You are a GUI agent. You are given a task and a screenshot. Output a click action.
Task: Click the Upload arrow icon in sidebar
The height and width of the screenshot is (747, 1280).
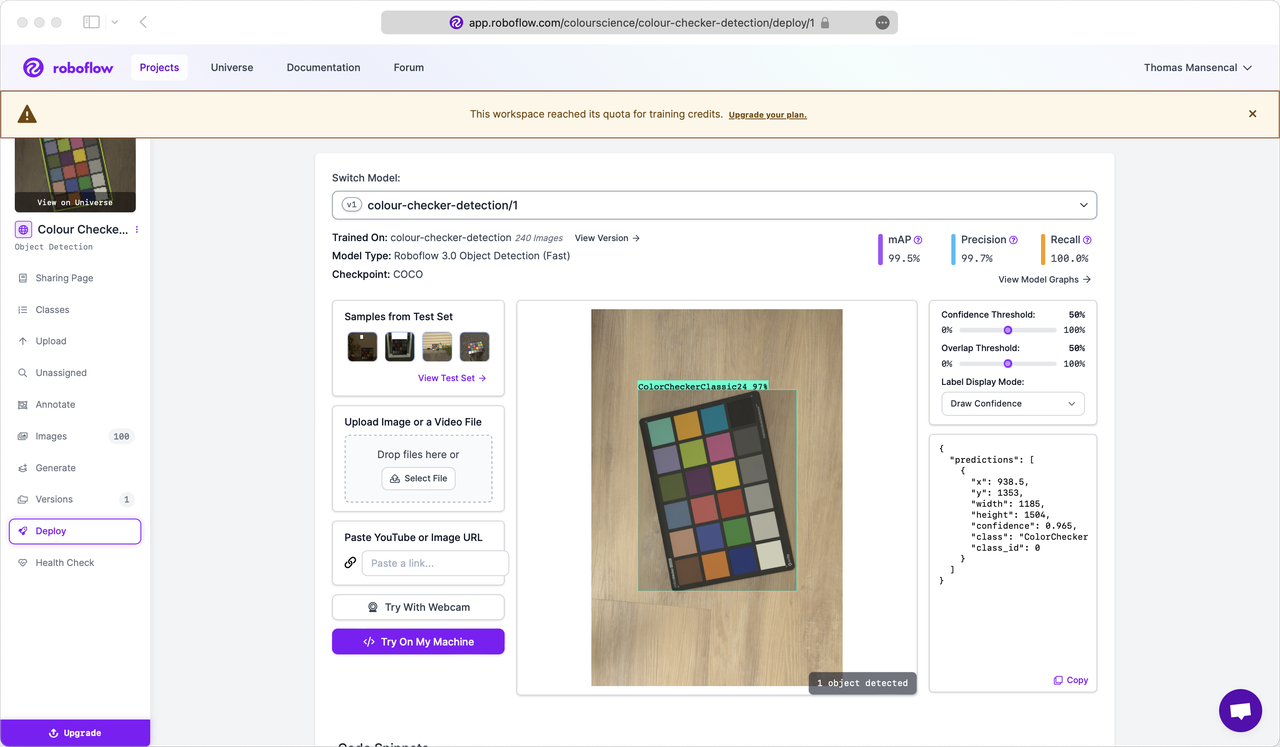23,341
